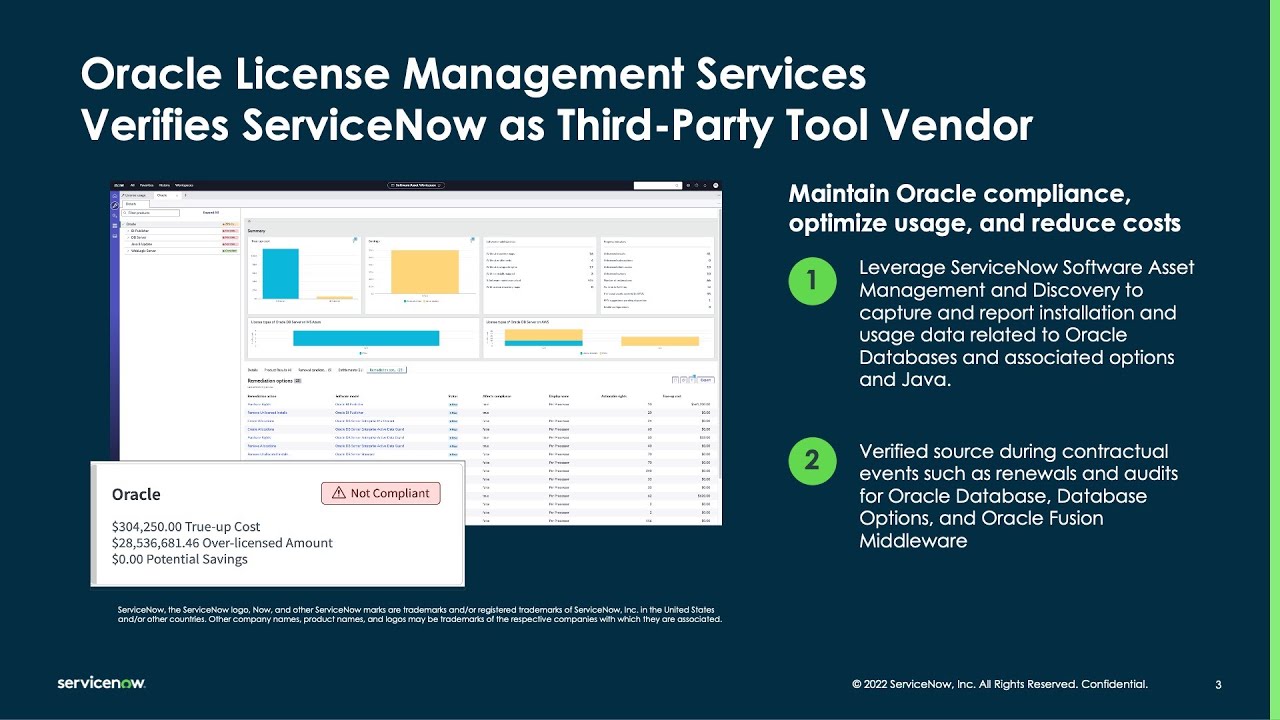The height and width of the screenshot is (720, 1280).
Task: Click the global search field in top bar
Action: point(658,185)
